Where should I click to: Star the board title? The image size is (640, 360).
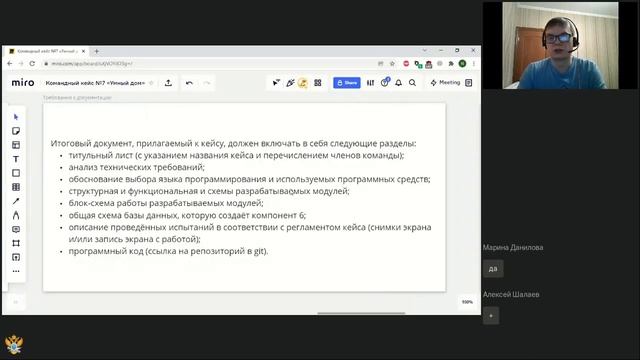pos(151,83)
